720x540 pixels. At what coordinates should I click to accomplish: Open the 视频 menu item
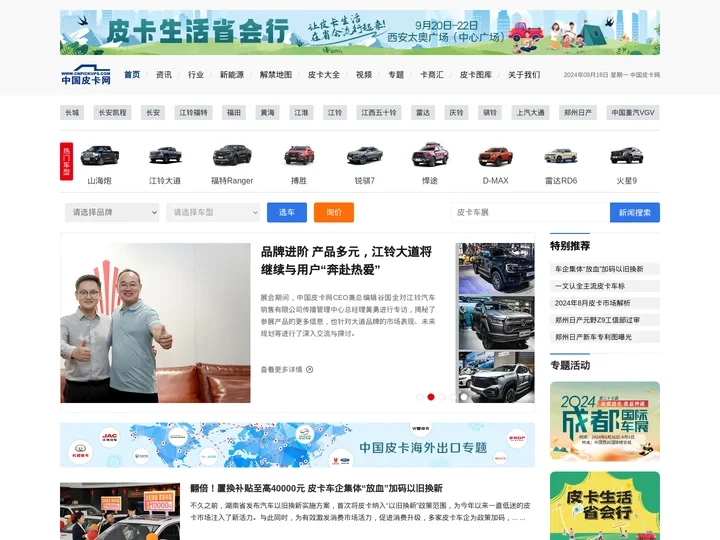[x=364, y=74]
